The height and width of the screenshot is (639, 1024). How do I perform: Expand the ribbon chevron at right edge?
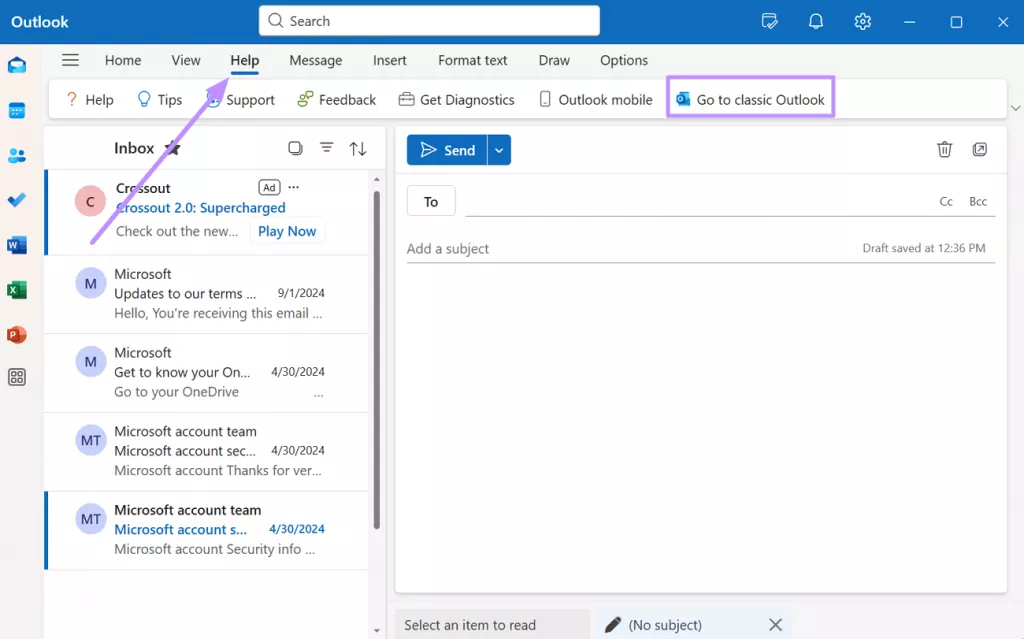click(x=1016, y=108)
